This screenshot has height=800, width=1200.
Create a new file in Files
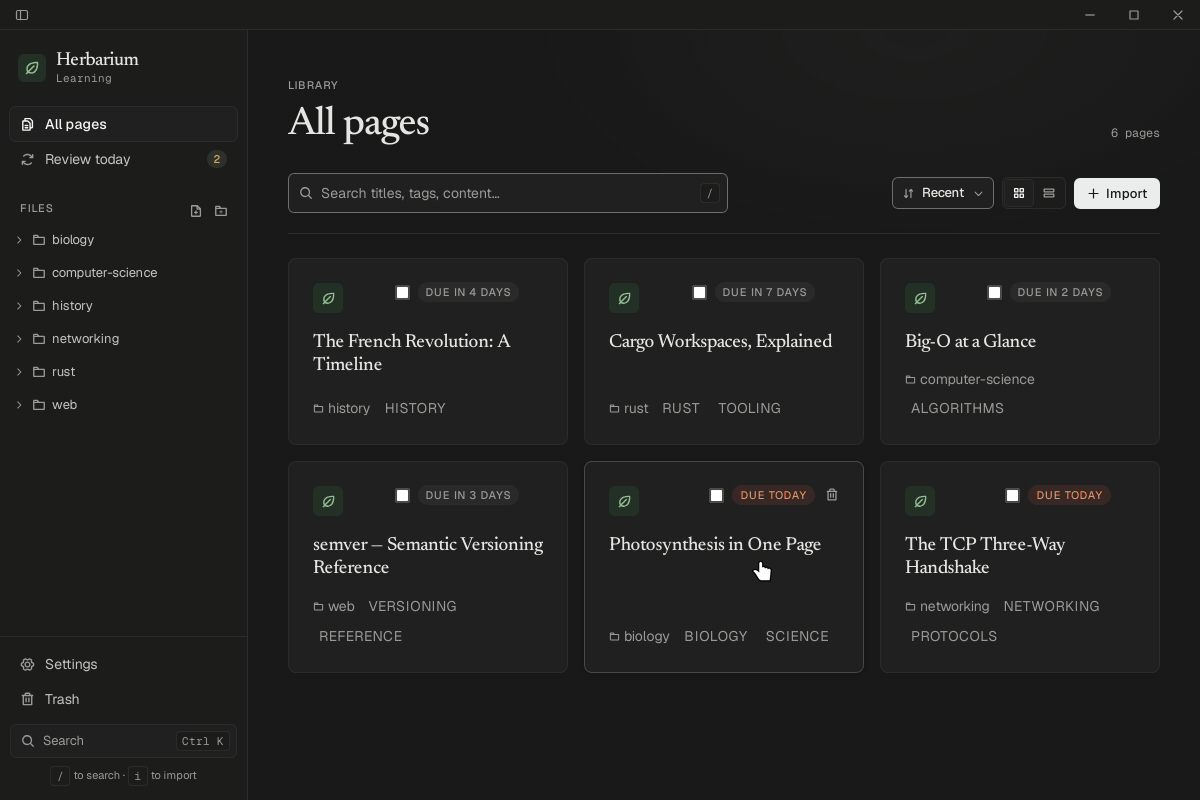pyautogui.click(x=196, y=211)
